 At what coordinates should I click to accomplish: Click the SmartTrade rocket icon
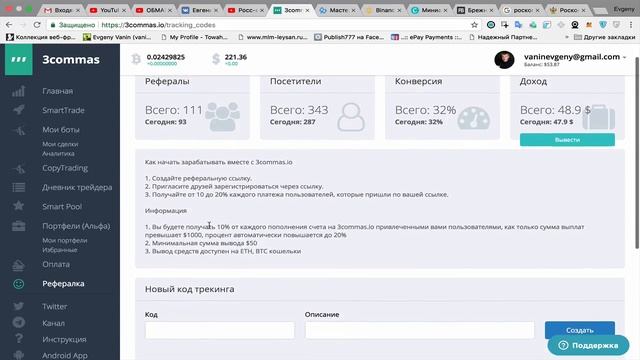18,110
